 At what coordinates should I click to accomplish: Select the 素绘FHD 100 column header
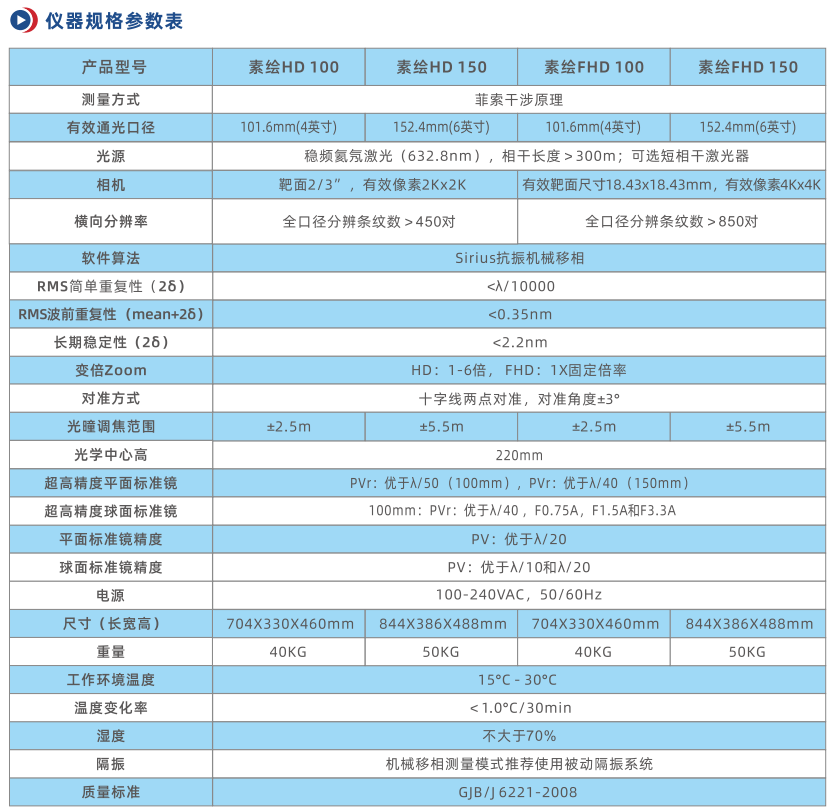tap(594, 68)
